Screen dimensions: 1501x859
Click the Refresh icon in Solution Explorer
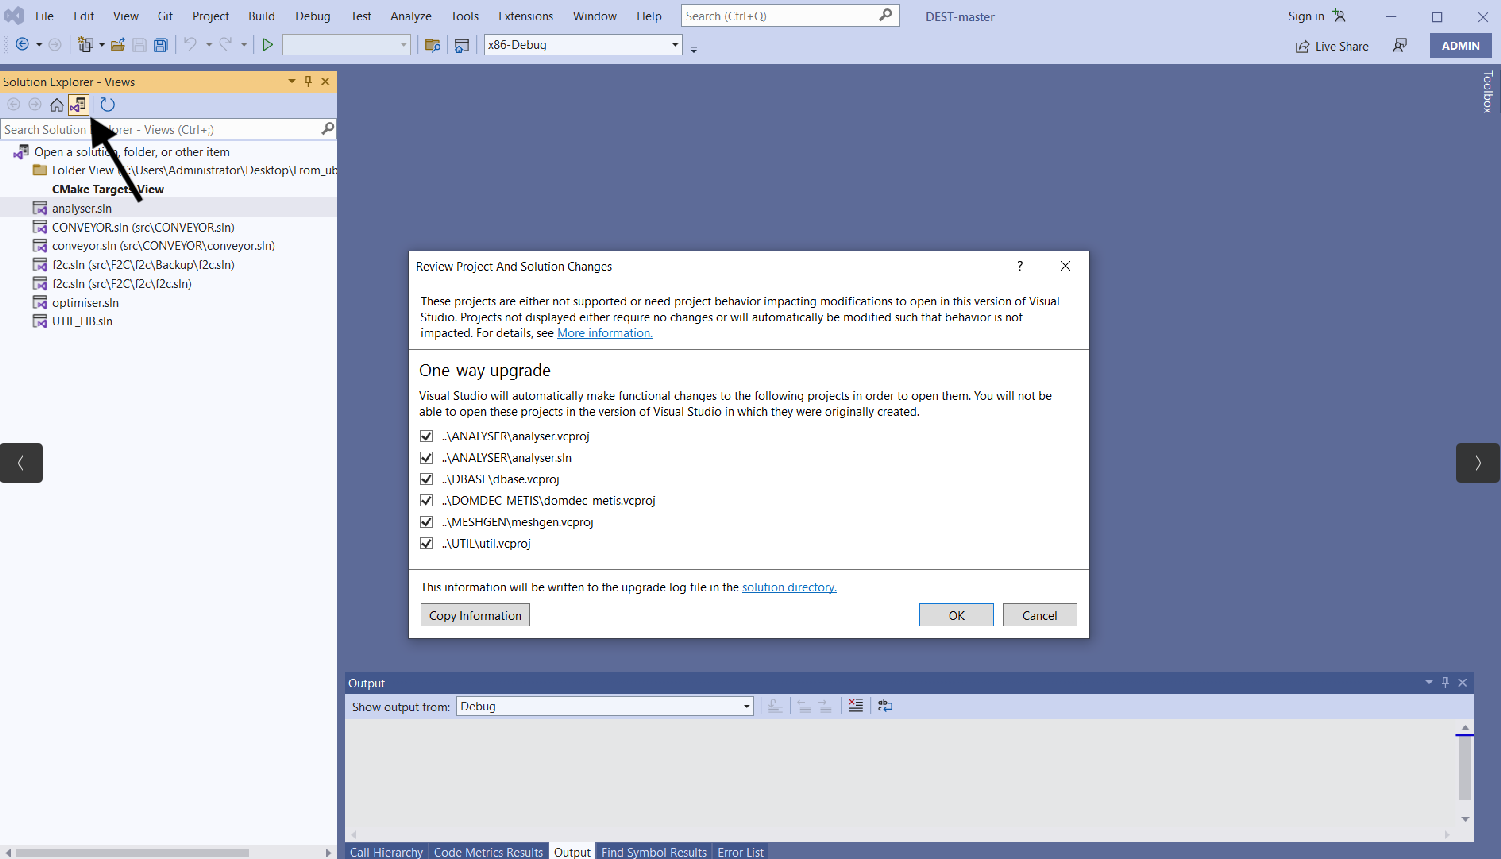(x=108, y=104)
